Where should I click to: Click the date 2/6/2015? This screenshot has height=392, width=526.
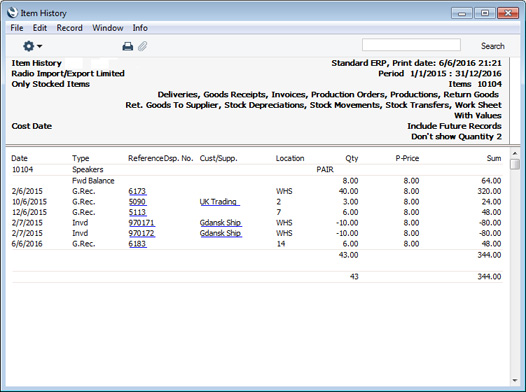[27, 191]
